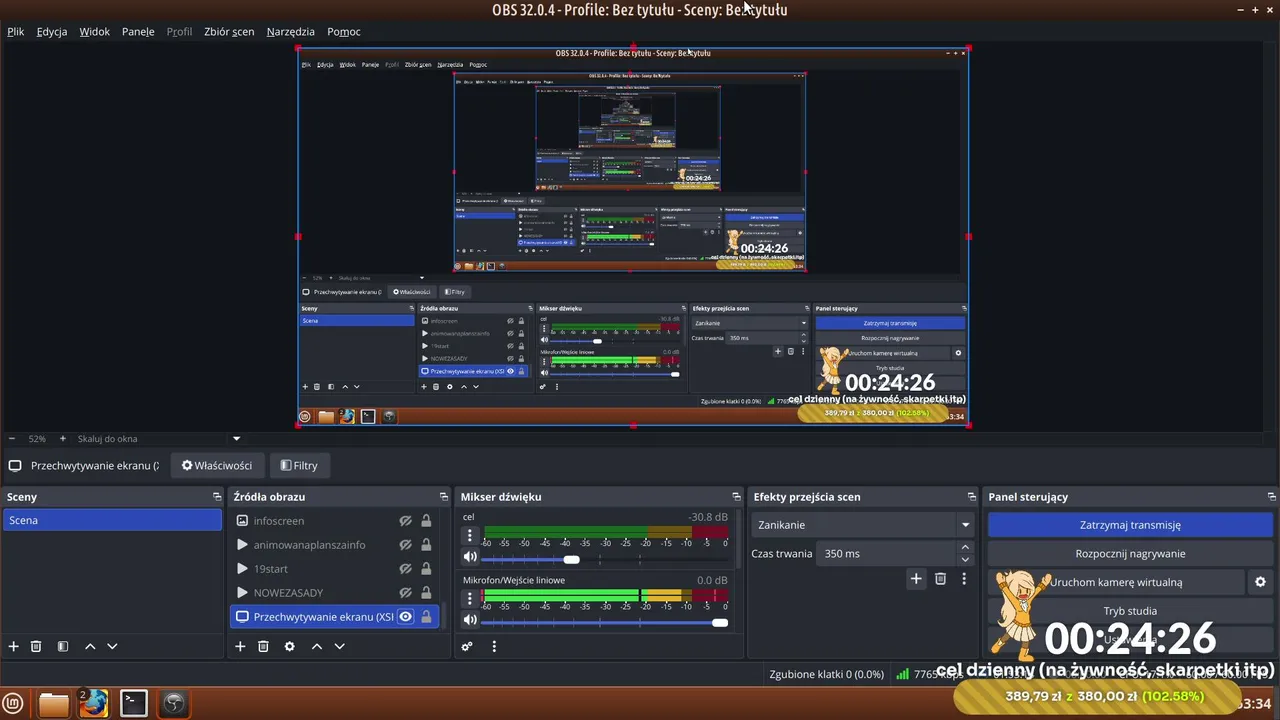1280x720 pixels.
Task: Open virtual camera settings gear
Action: tap(1260, 582)
